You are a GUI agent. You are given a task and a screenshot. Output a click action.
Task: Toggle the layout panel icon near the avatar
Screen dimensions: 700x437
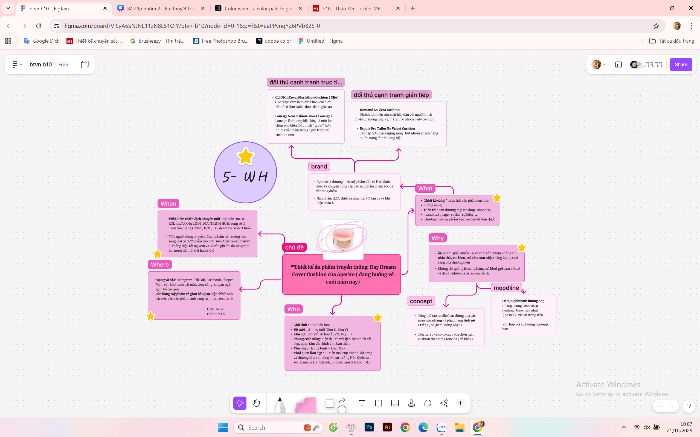618,65
